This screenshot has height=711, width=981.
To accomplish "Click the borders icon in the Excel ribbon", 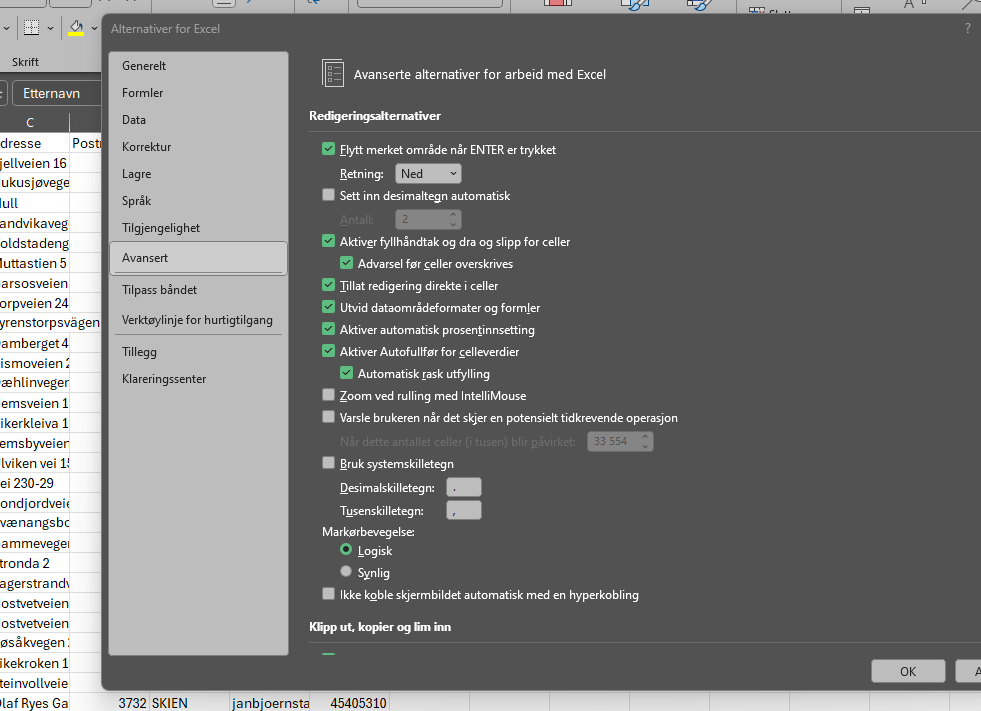I will pyautogui.click(x=31, y=28).
